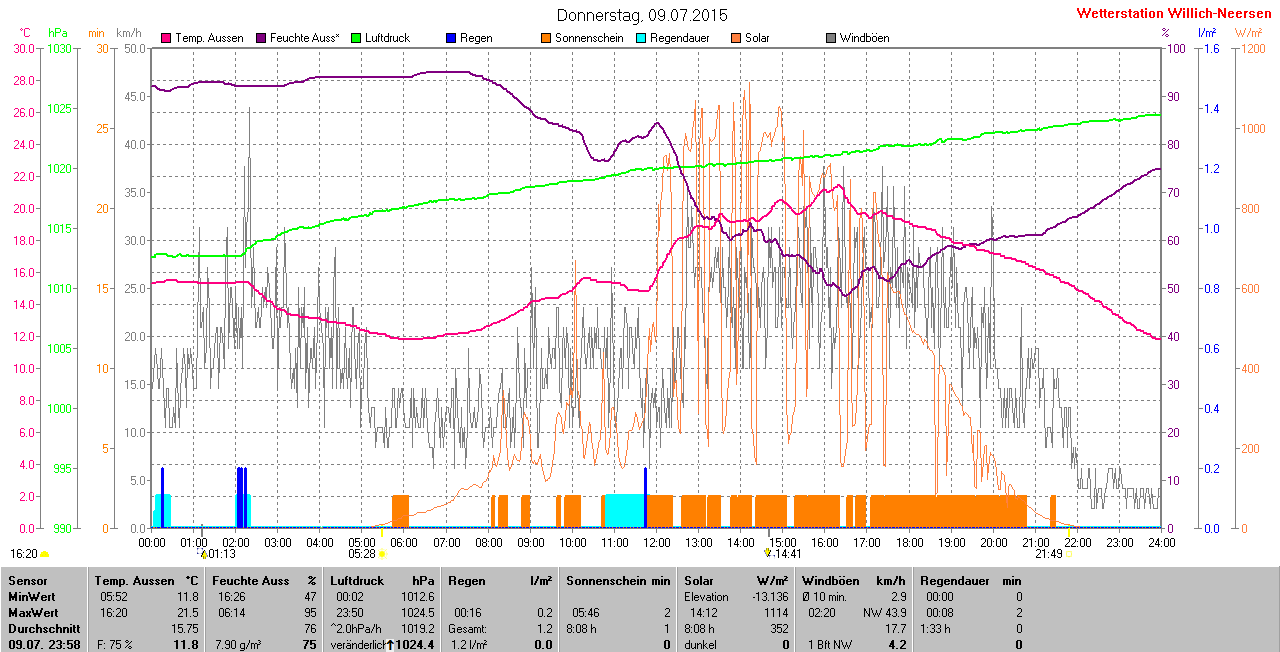The height and width of the screenshot is (652, 1280).
Task: Click the Luftdruck hPa table header
Action: (x=384, y=580)
